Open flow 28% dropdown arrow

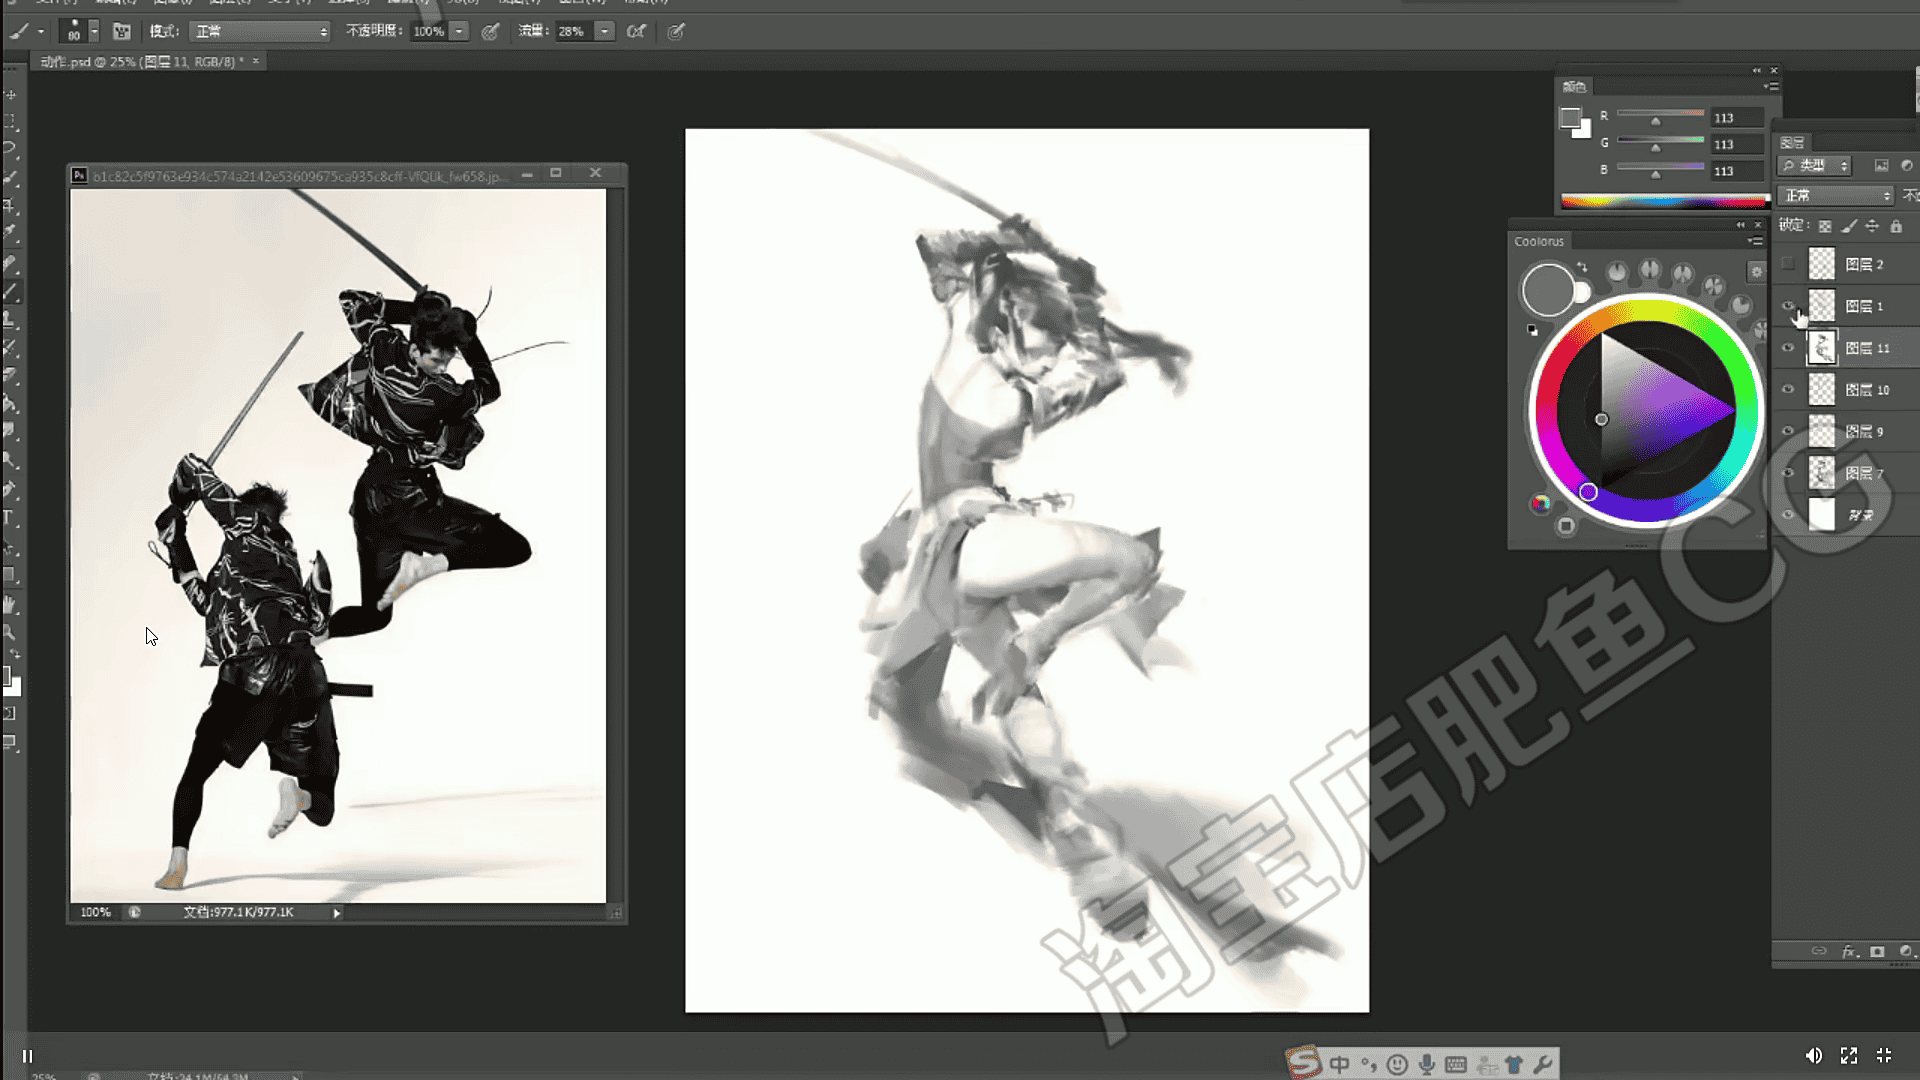pyautogui.click(x=604, y=31)
